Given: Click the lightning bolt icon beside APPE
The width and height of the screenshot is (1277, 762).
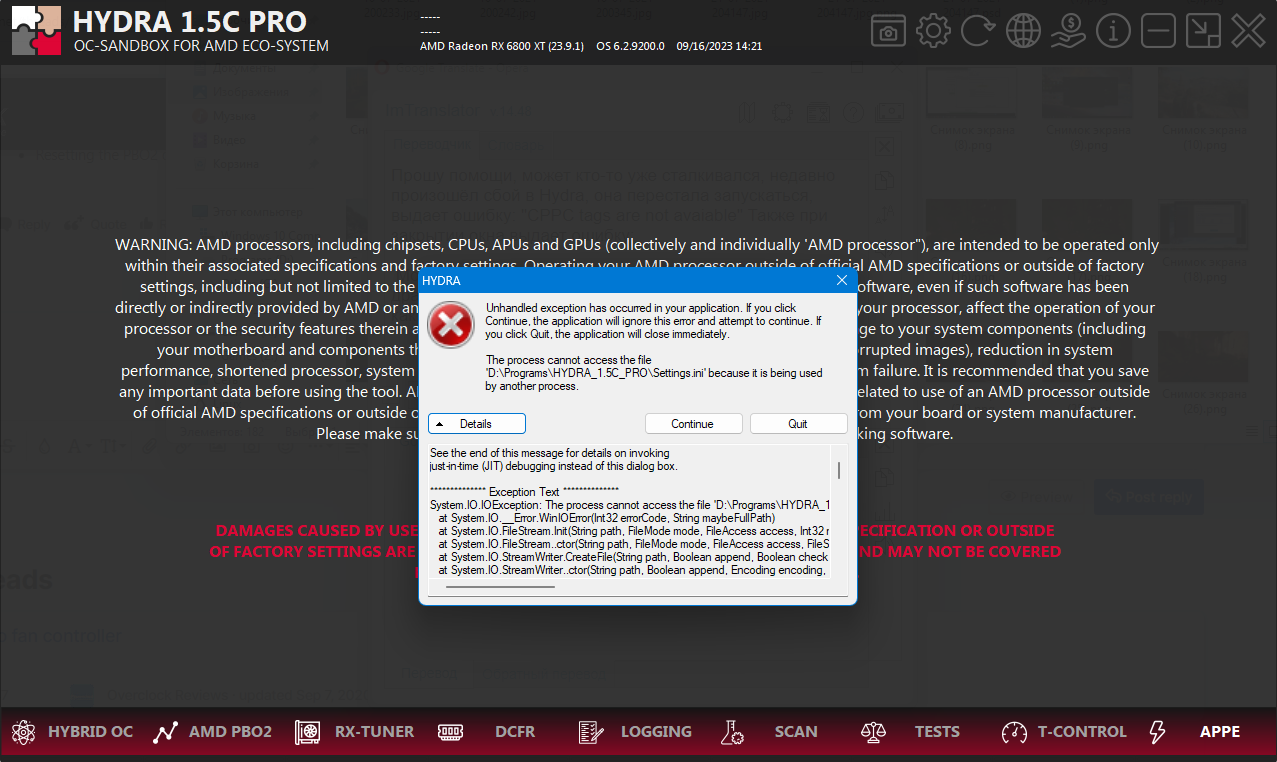Looking at the screenshot, I should 1157,732.
